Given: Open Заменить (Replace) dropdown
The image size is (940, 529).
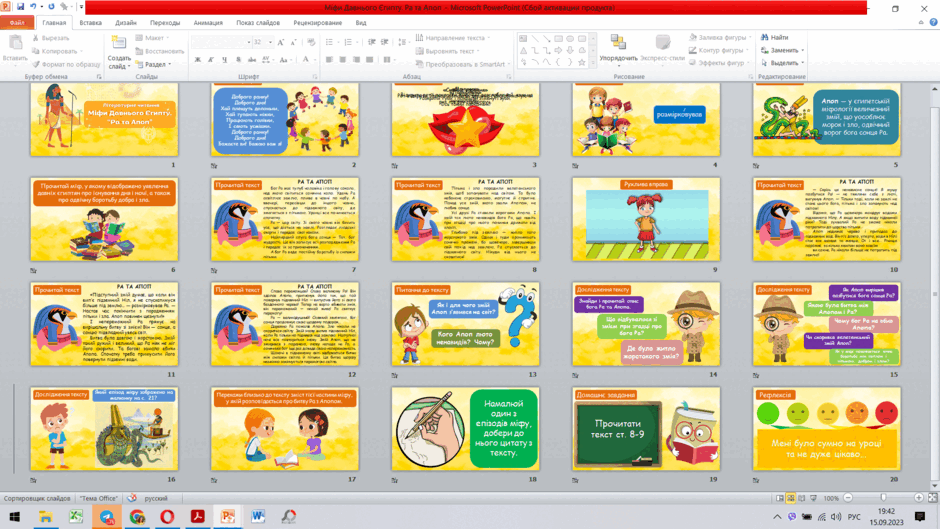Looking at the screenshot, I should 782,50.
